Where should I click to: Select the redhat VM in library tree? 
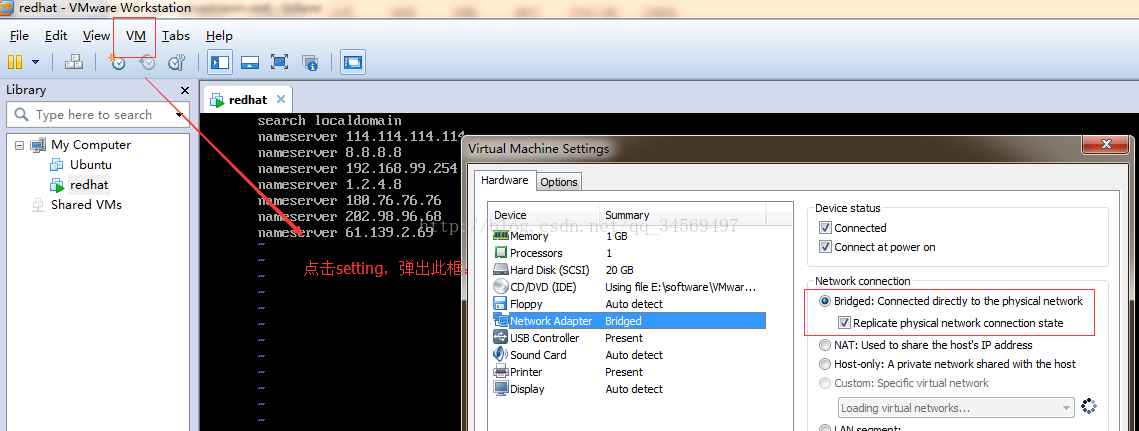[89, 185]
